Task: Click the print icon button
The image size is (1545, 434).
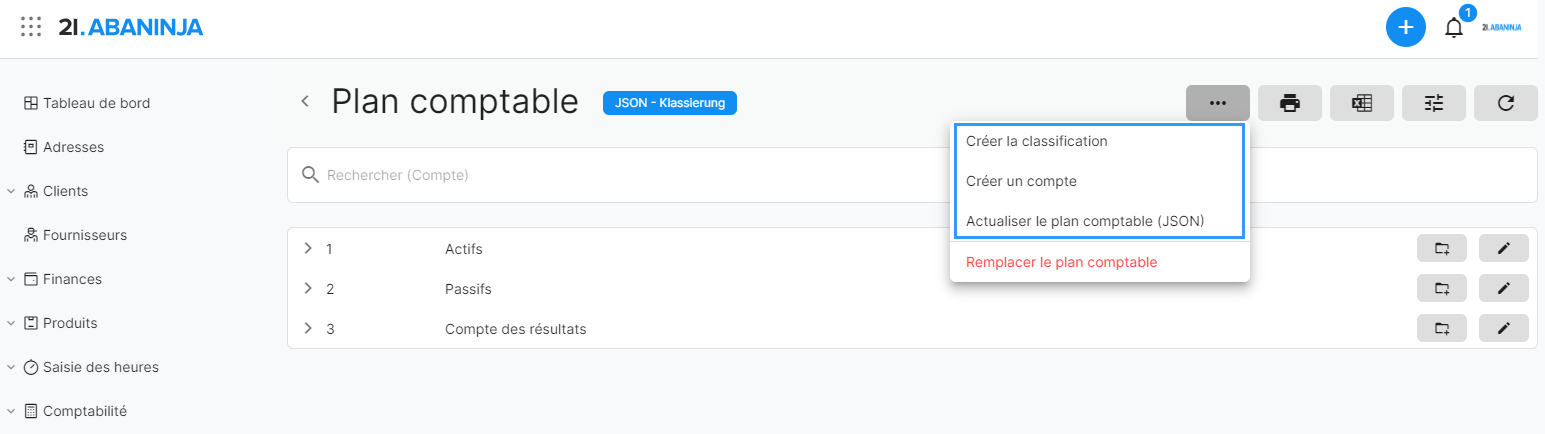Action: click(x=1290, y=103)
